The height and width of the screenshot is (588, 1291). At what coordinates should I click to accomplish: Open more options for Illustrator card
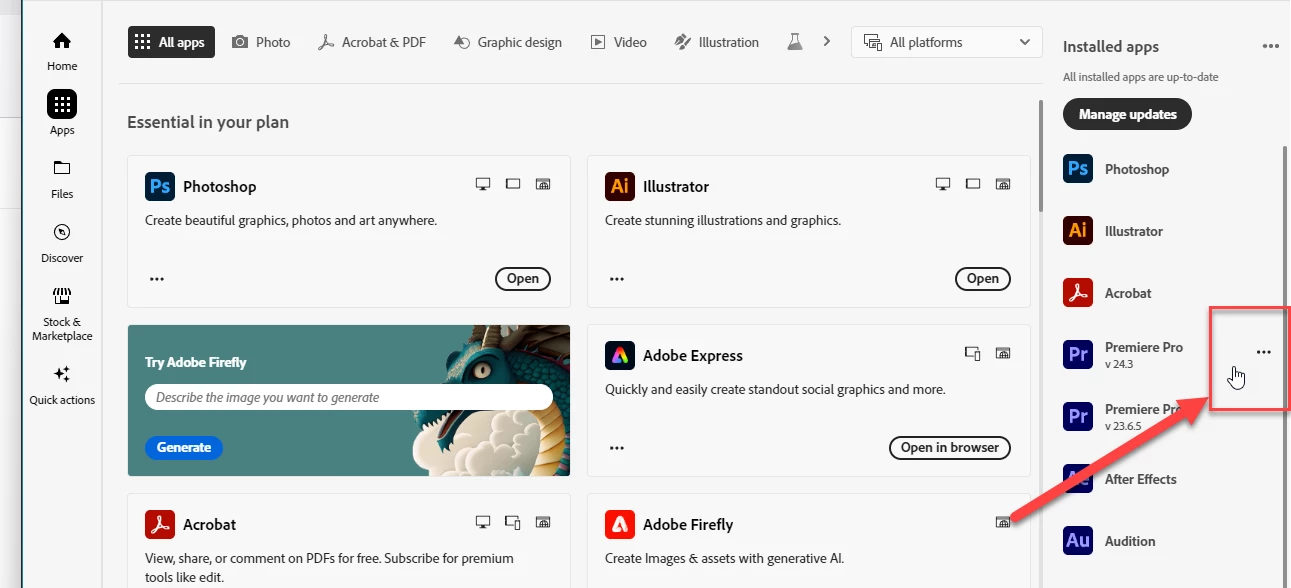tap(617, 279)
